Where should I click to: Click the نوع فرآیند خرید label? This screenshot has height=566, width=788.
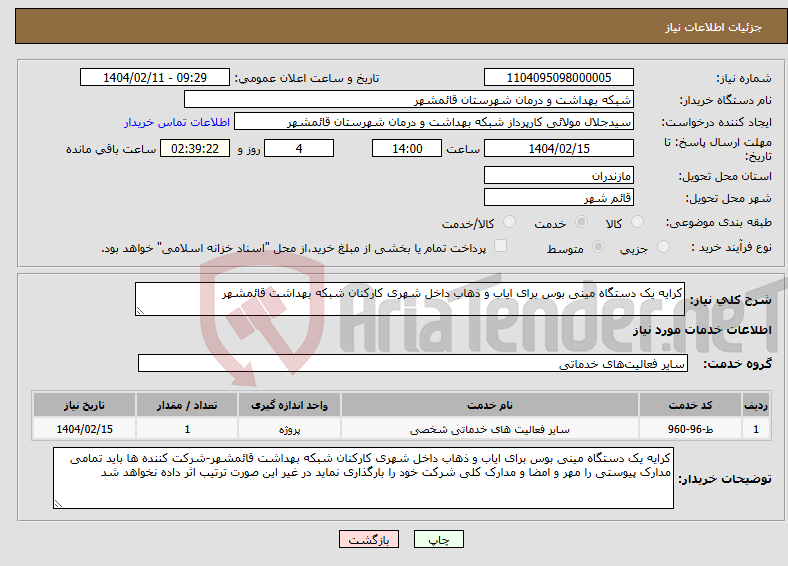731,247
